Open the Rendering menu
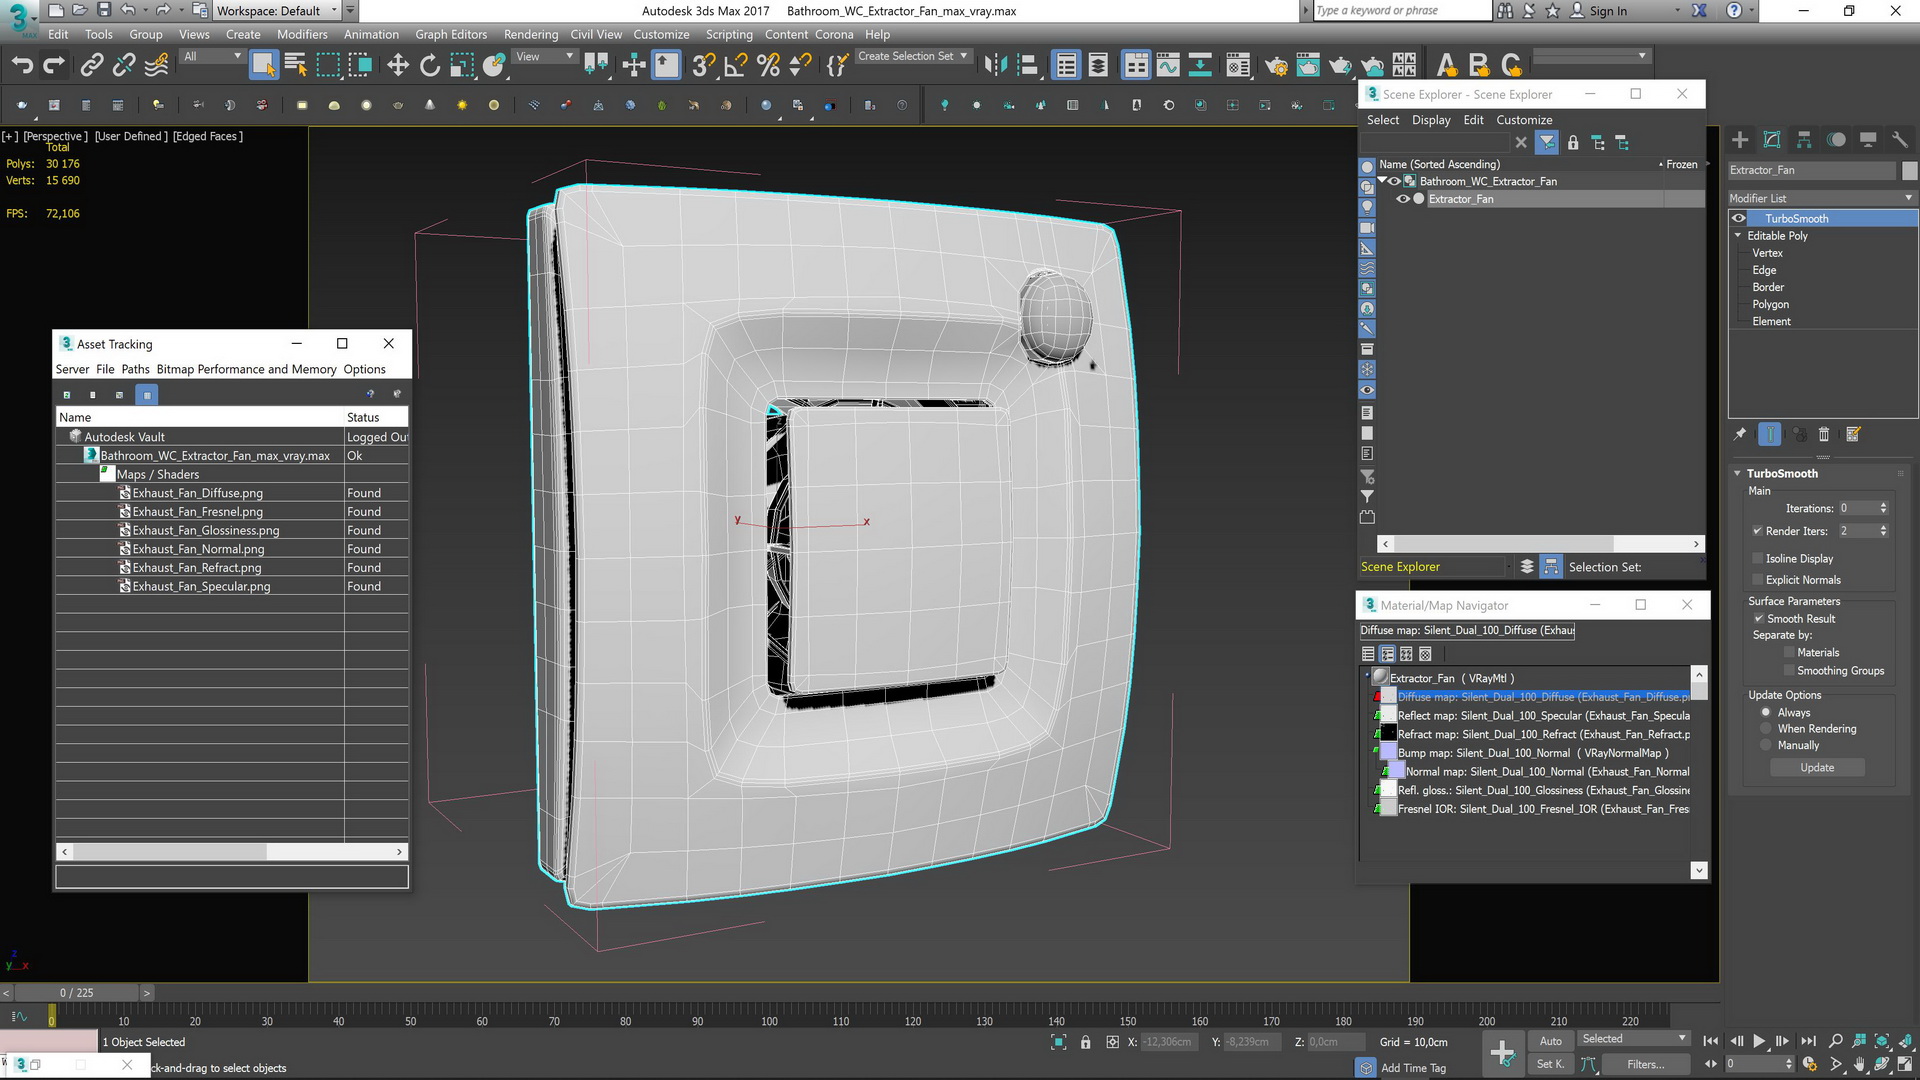The height and width of the screenshot is (1080, 1920). coord(531,34)
